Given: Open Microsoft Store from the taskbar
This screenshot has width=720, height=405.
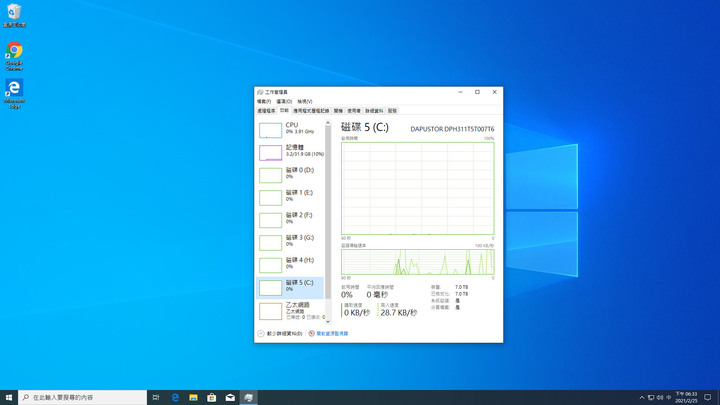Looking at the screenshot, I should (212, 397).
